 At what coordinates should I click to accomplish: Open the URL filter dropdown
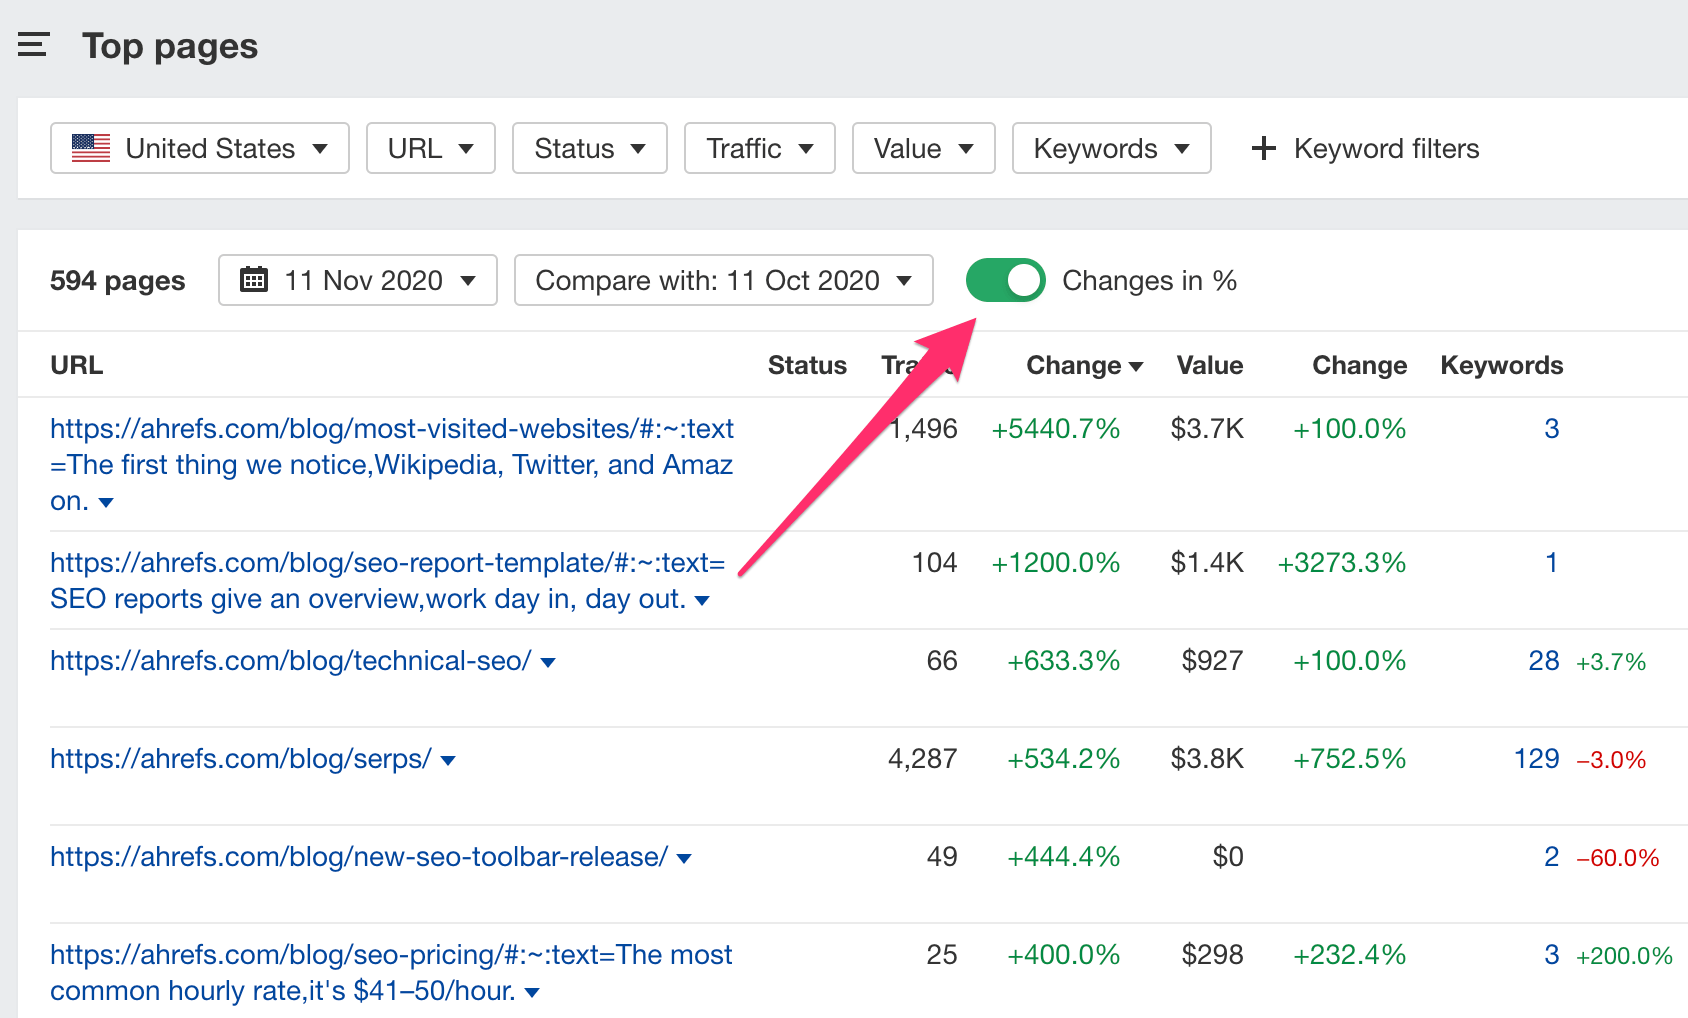coord(430,148)
